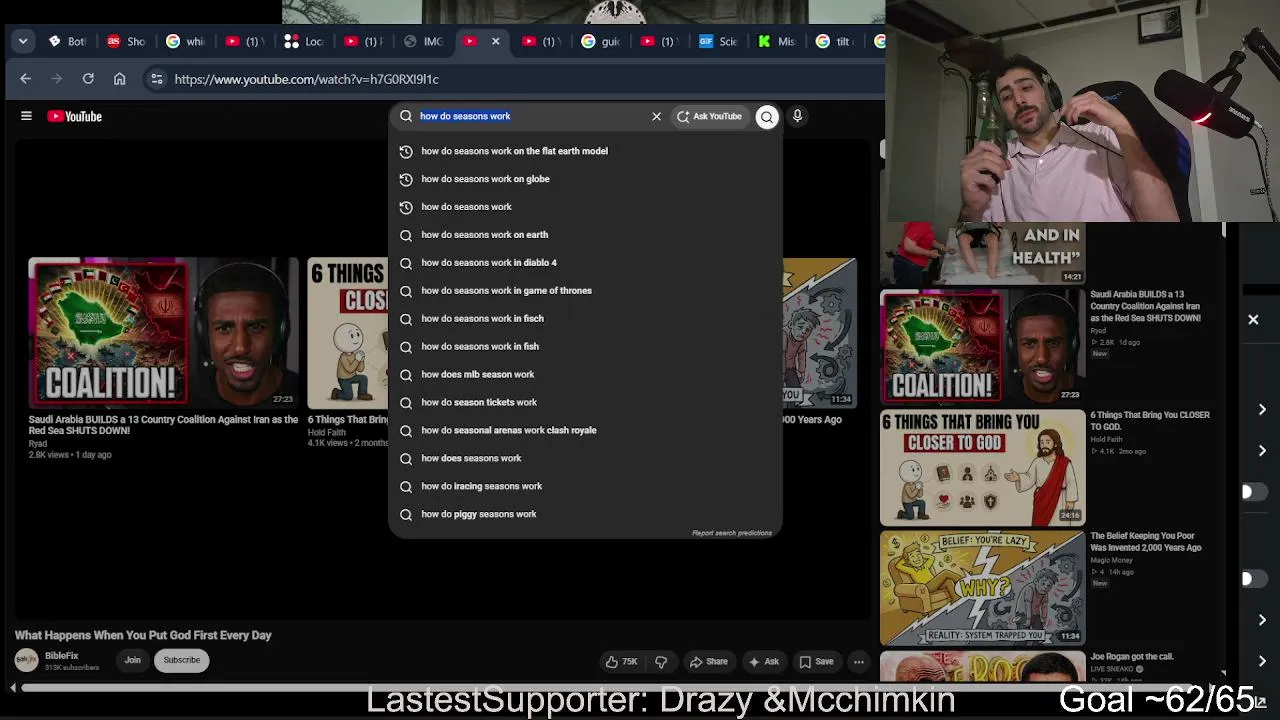Viewport: 1280px width, 720px height.
Task: Run the search with the magnifier button
Action: [767, 117]
